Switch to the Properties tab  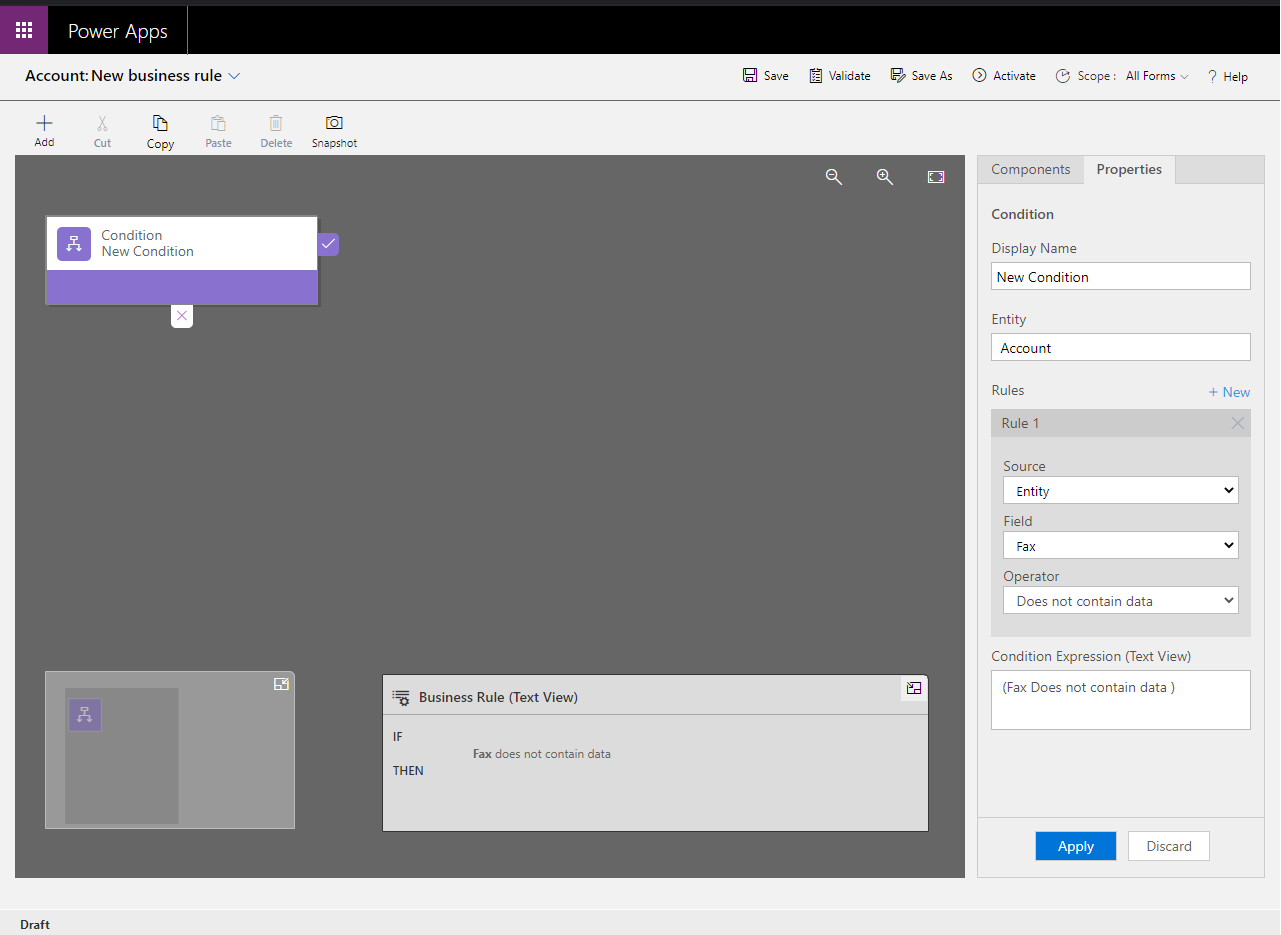[x=1128, y=169]
